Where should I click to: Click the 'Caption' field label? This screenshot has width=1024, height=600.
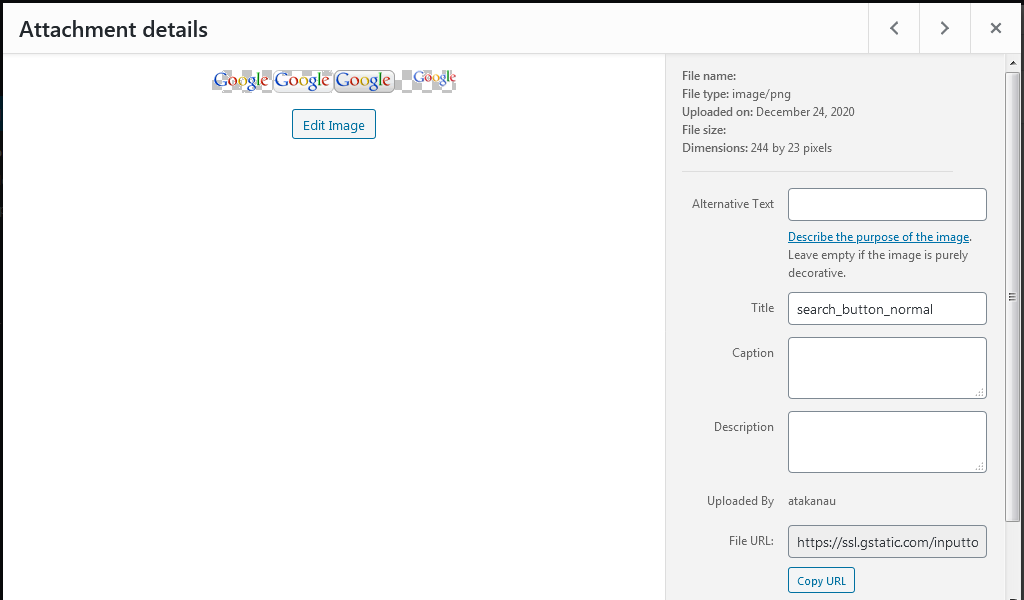click(753, 353)
